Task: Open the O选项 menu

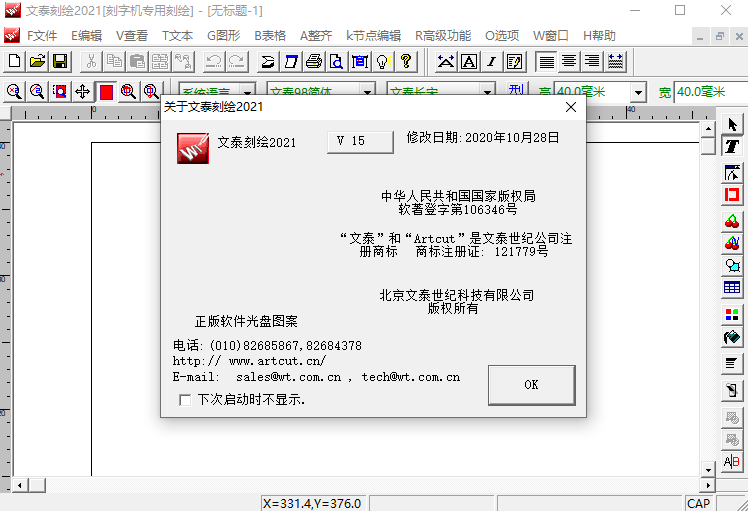Action: pos(502,36)
